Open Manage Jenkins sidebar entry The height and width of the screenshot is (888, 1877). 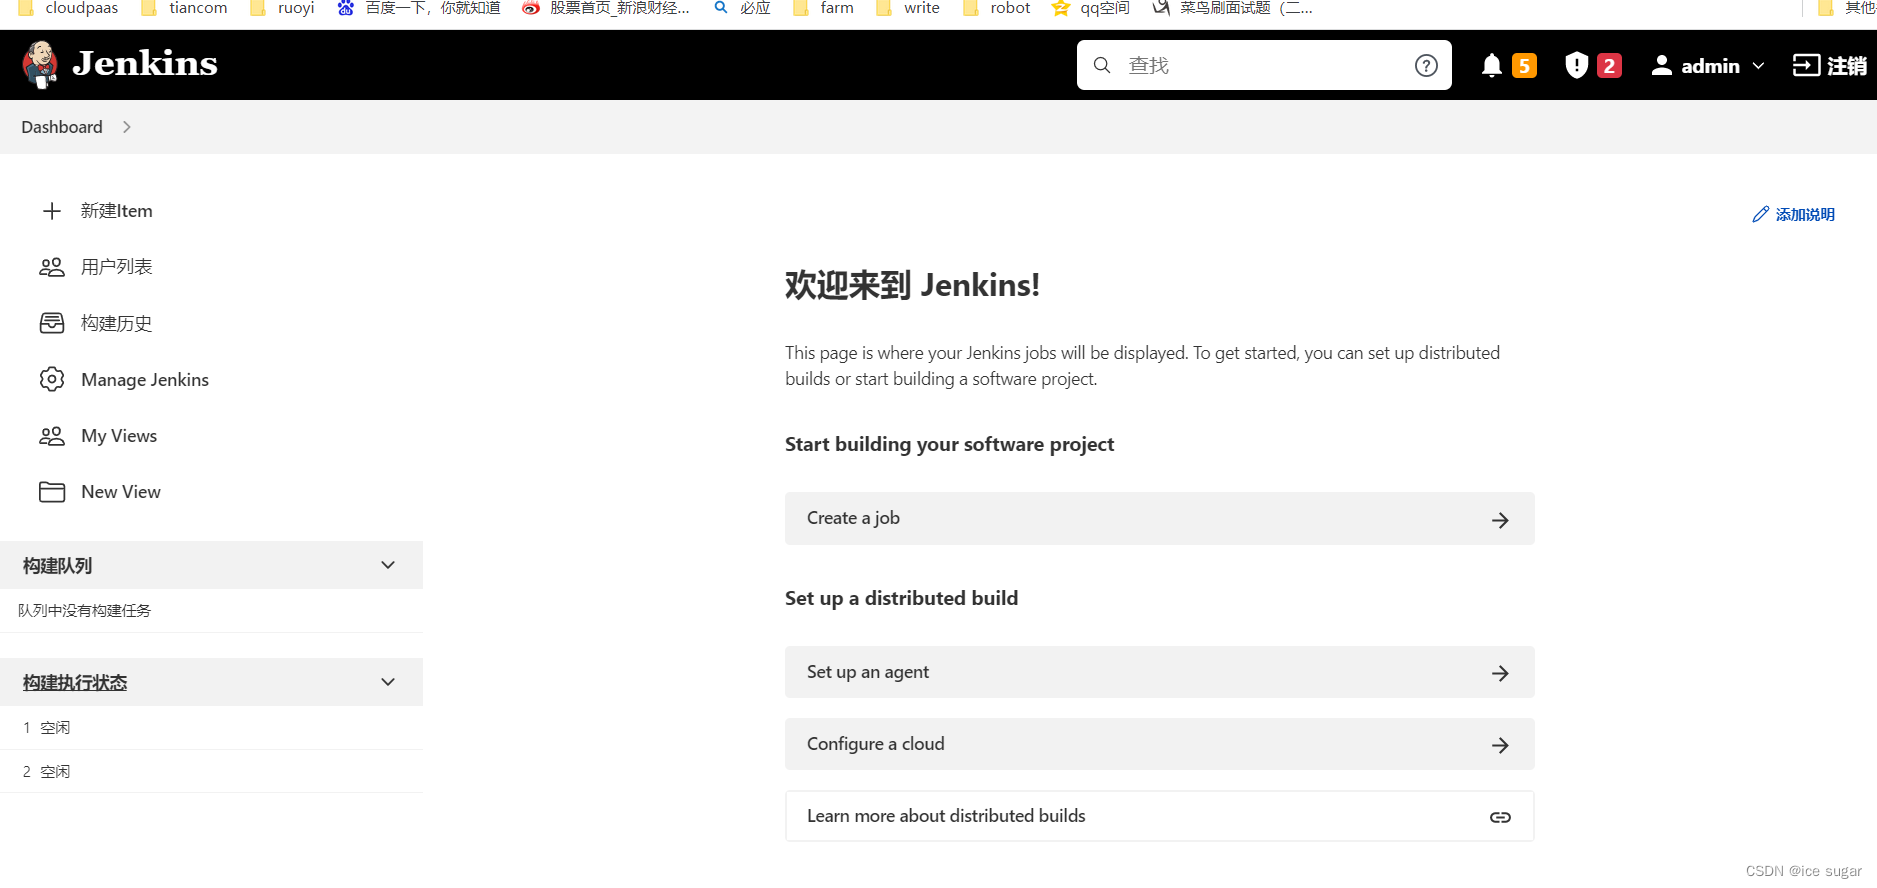145,380
